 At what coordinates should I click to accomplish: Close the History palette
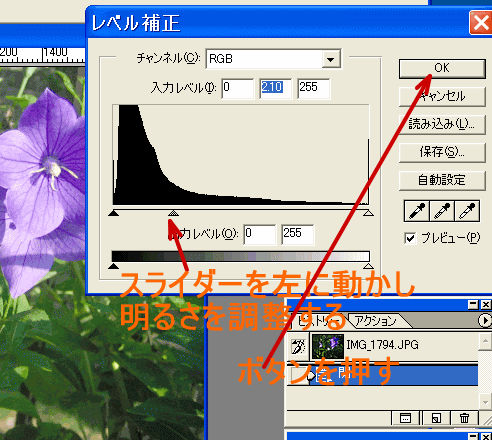[x=486, y=304]
